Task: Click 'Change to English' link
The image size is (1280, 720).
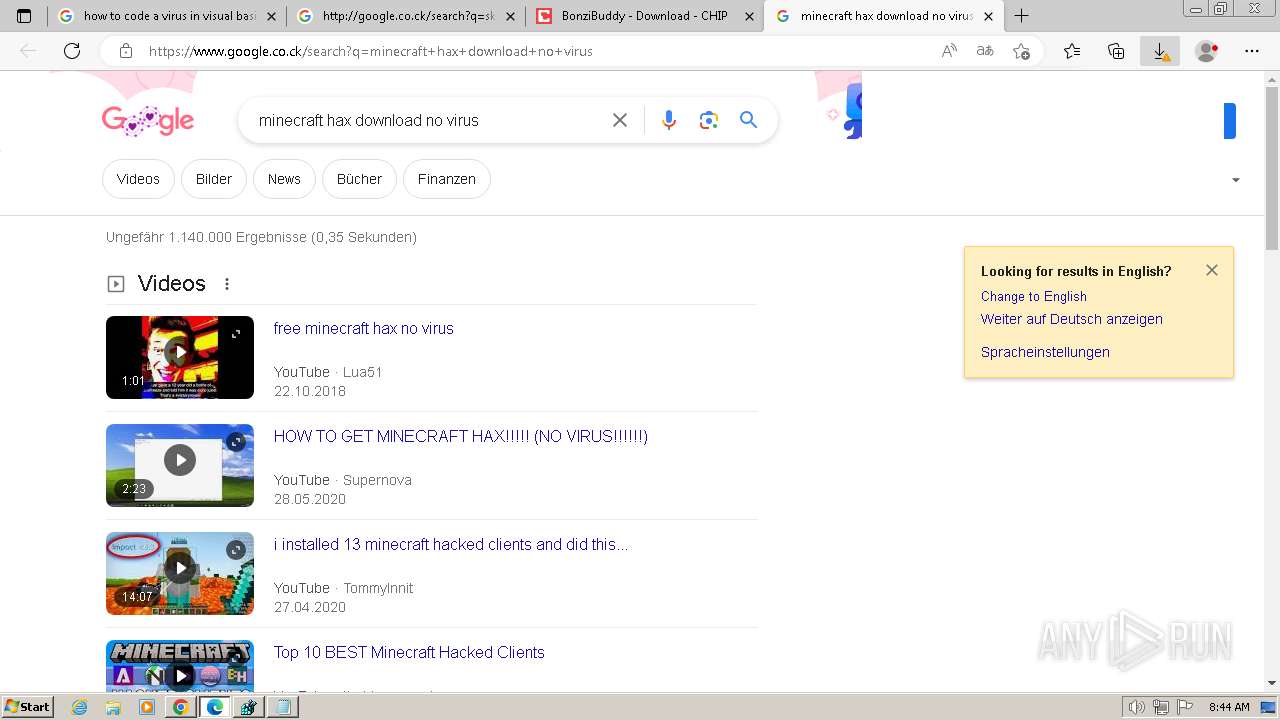Action: pos(1034,296)
